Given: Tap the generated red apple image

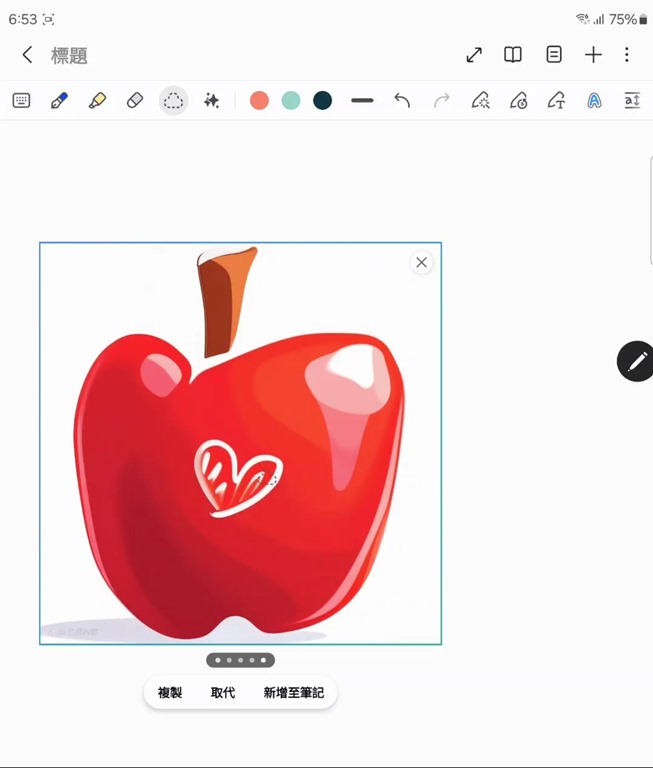Looking at the screenshot, I should click(241, 443).
